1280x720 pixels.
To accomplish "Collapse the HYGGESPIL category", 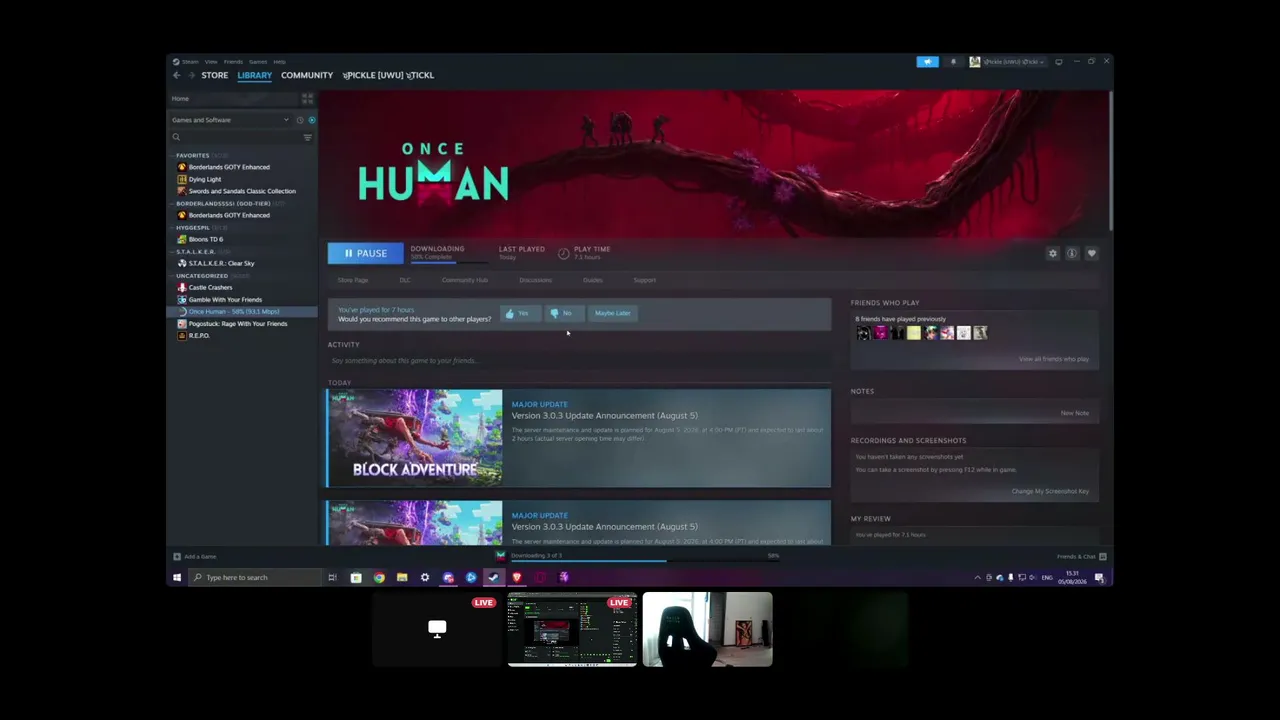I will pos(193,227).
